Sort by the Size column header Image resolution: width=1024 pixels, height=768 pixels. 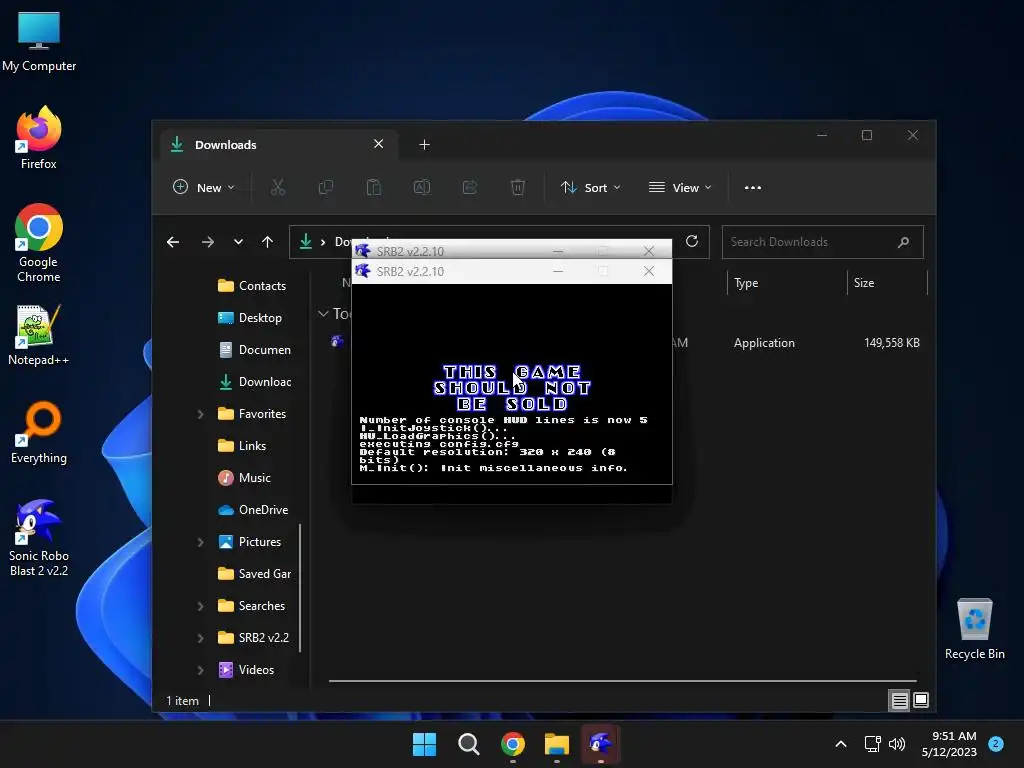[x=887, y=283]
